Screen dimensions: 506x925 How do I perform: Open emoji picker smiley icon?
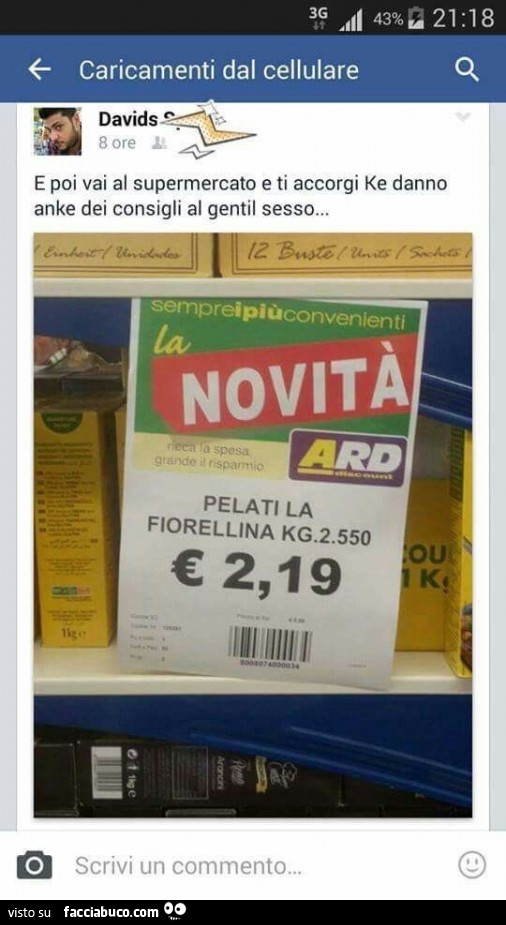(x=472, y=865)
